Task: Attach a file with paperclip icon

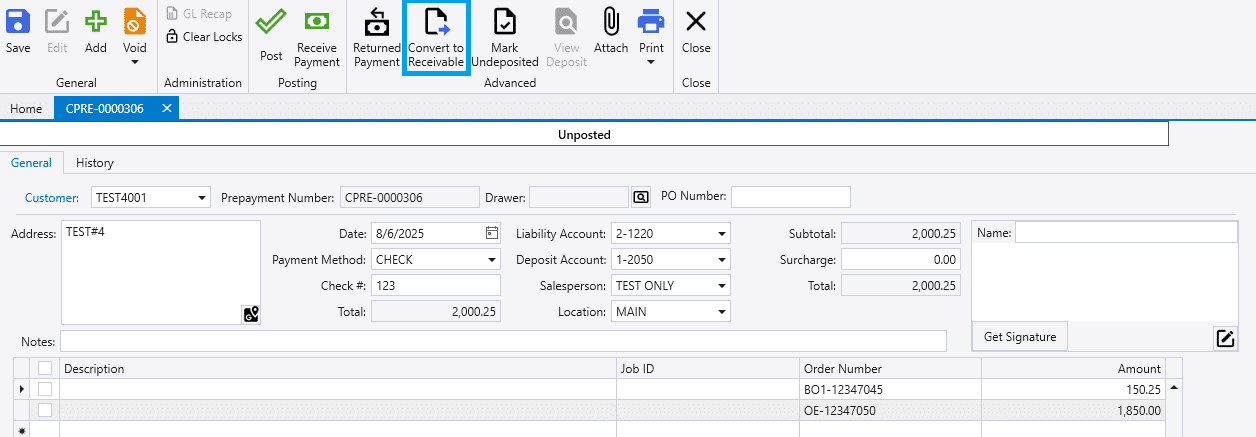Action: (x=611, y=31)
